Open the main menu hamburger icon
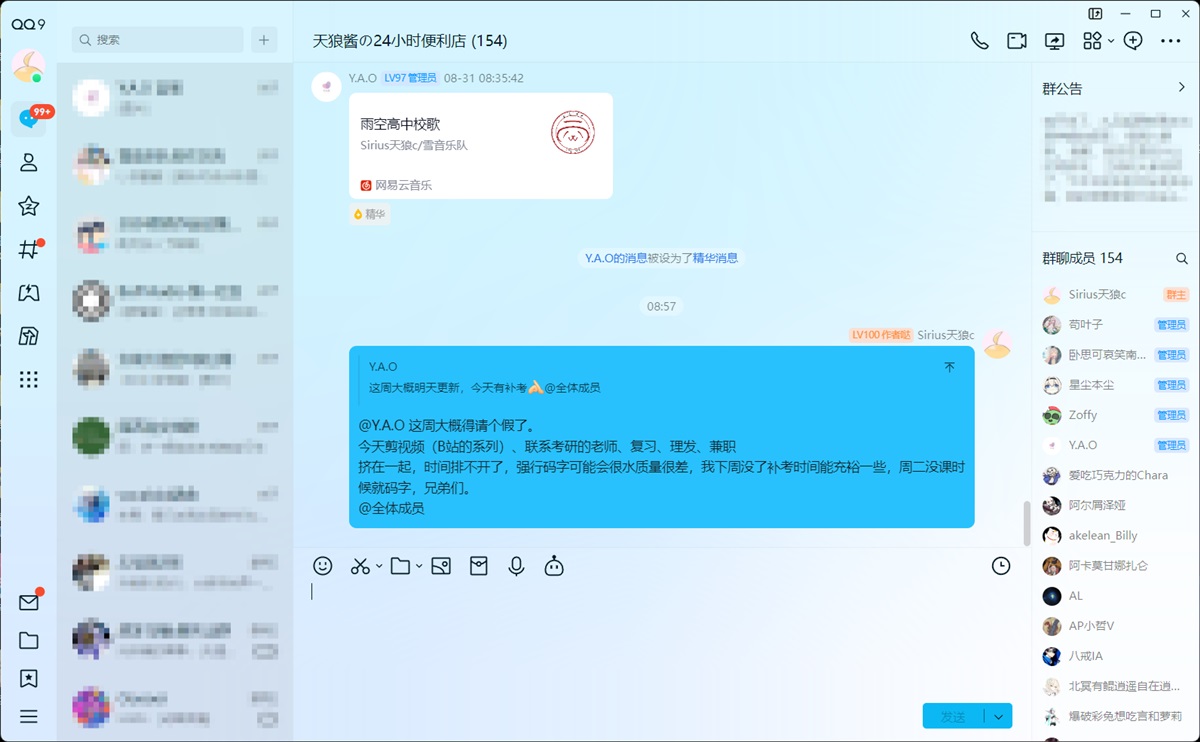This screenshot has width=1200, height=742. pyautogui.click(x=29, y=716)
